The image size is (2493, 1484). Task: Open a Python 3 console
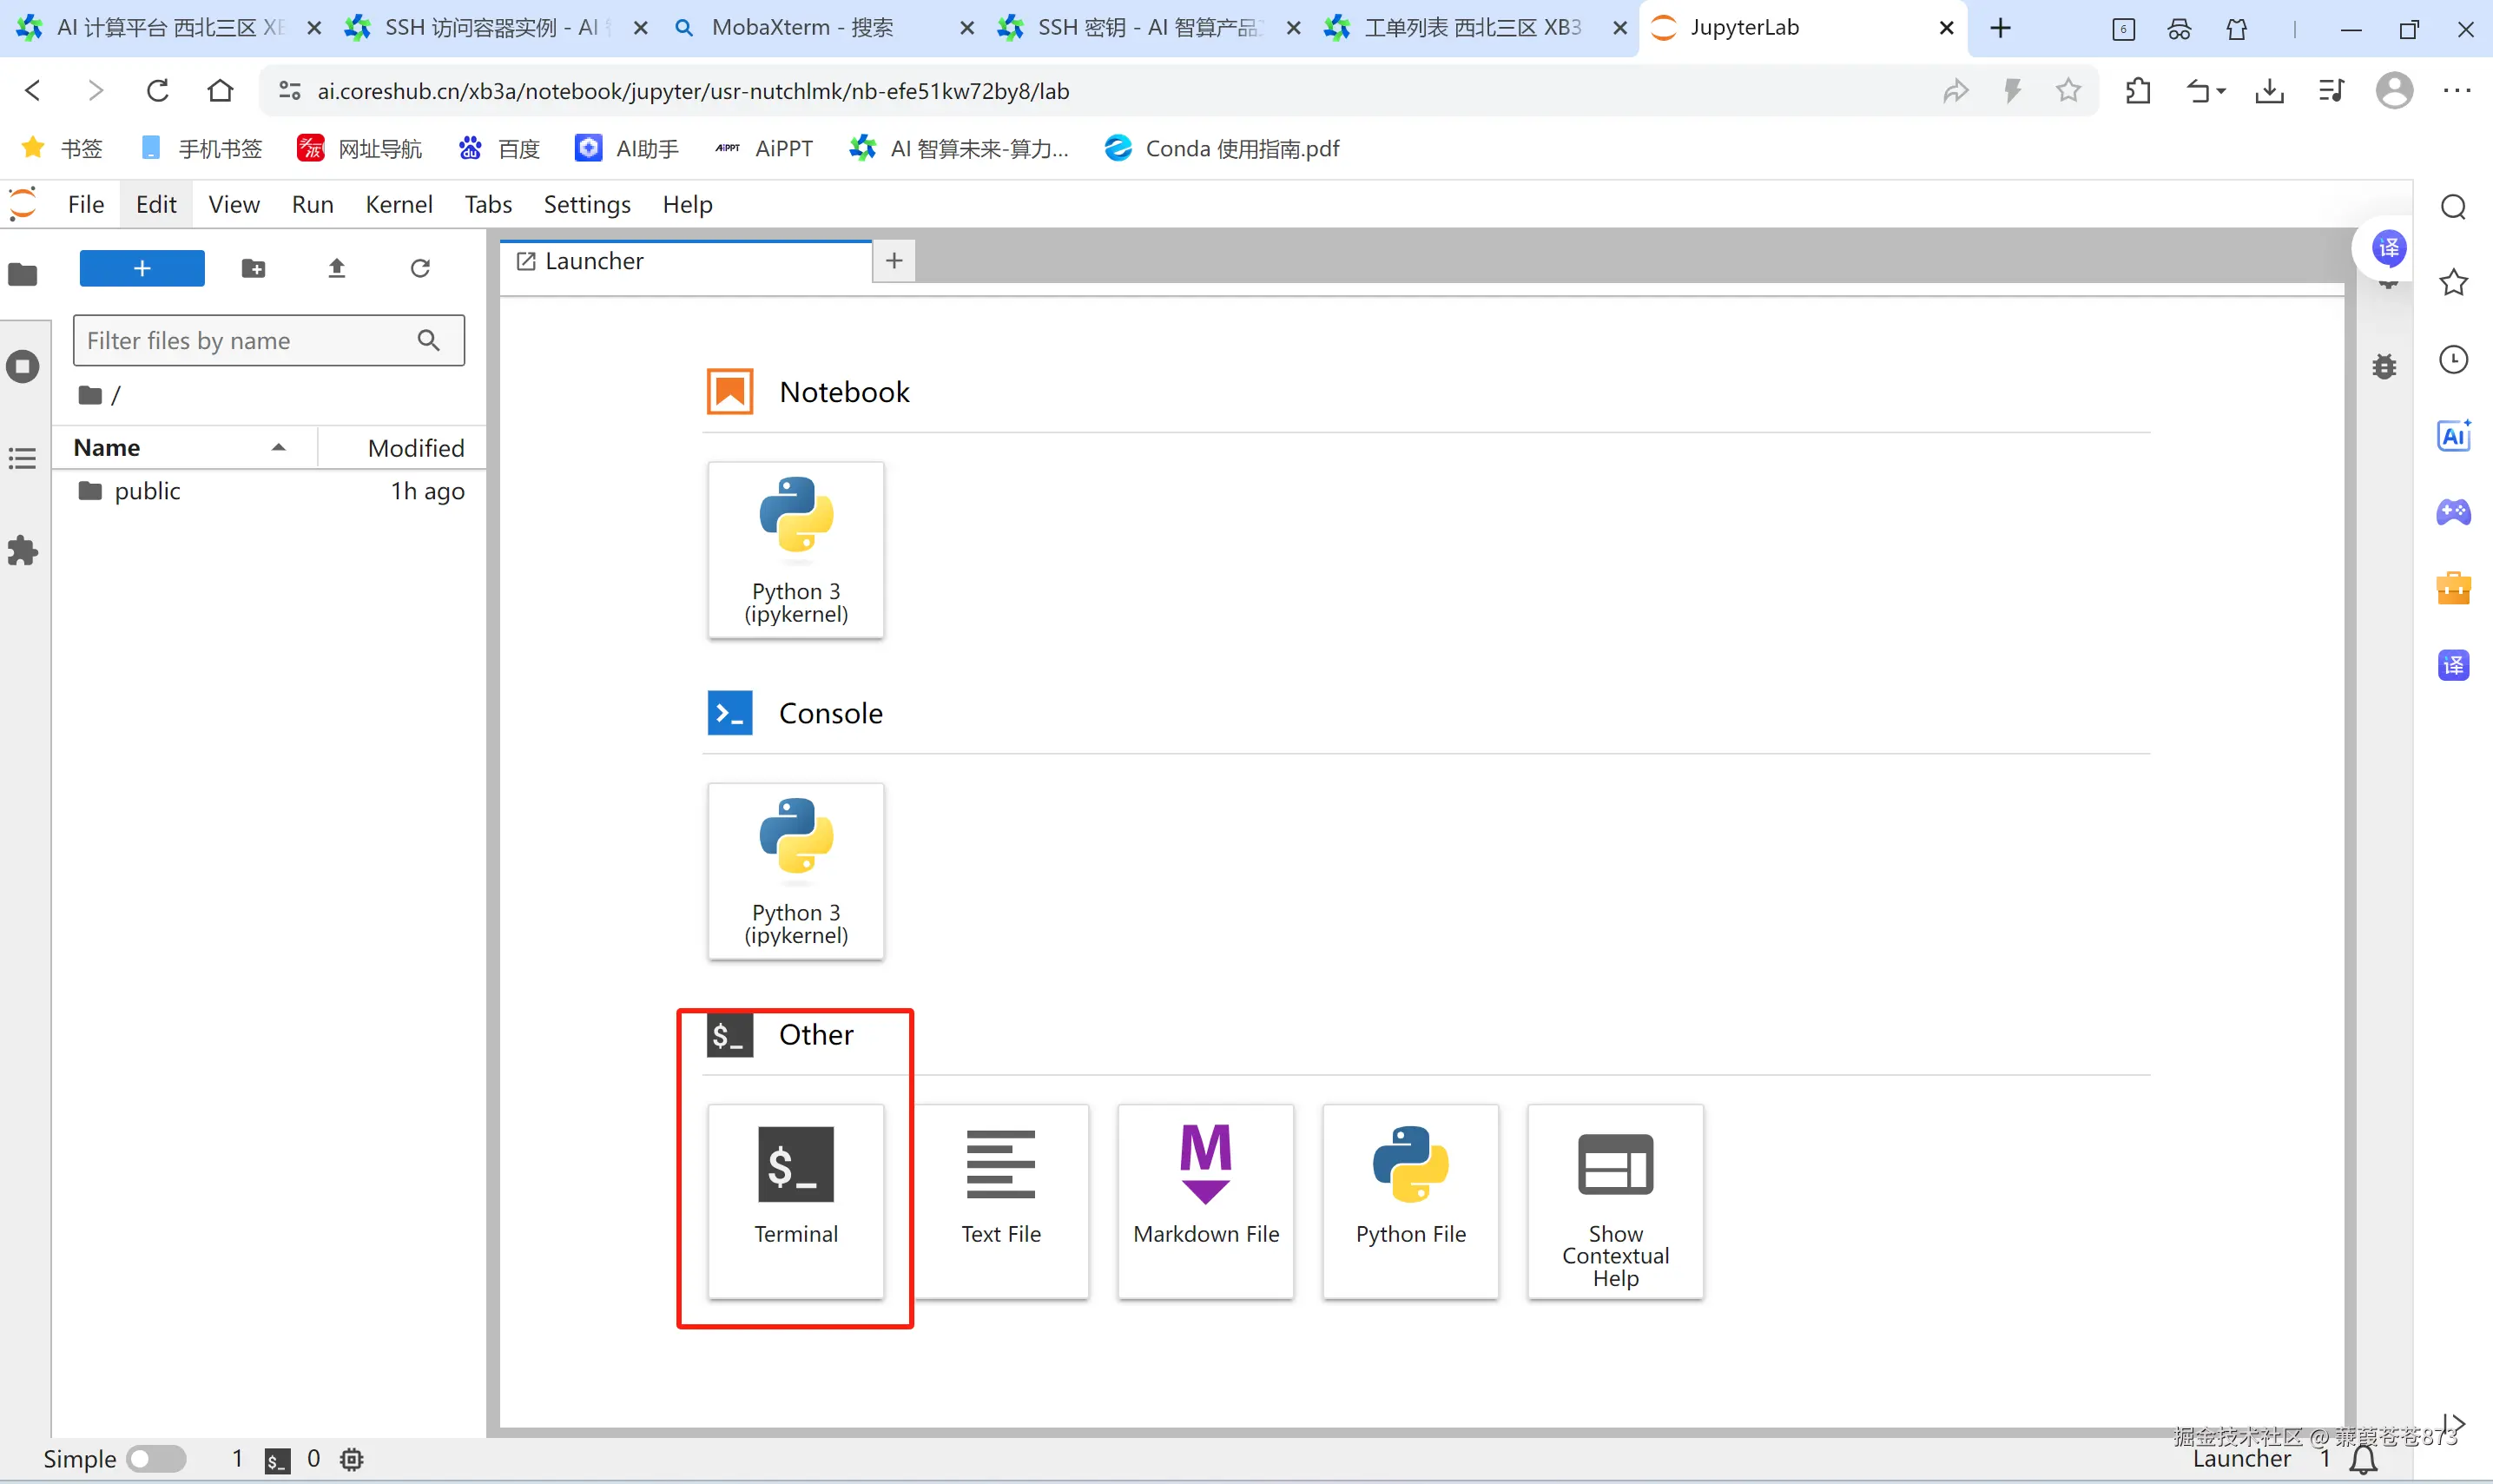795,870
